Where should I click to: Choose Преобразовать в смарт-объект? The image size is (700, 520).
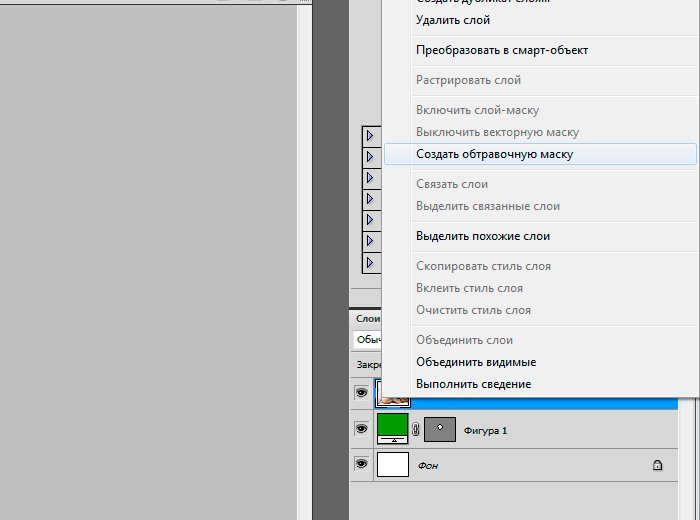502,50
